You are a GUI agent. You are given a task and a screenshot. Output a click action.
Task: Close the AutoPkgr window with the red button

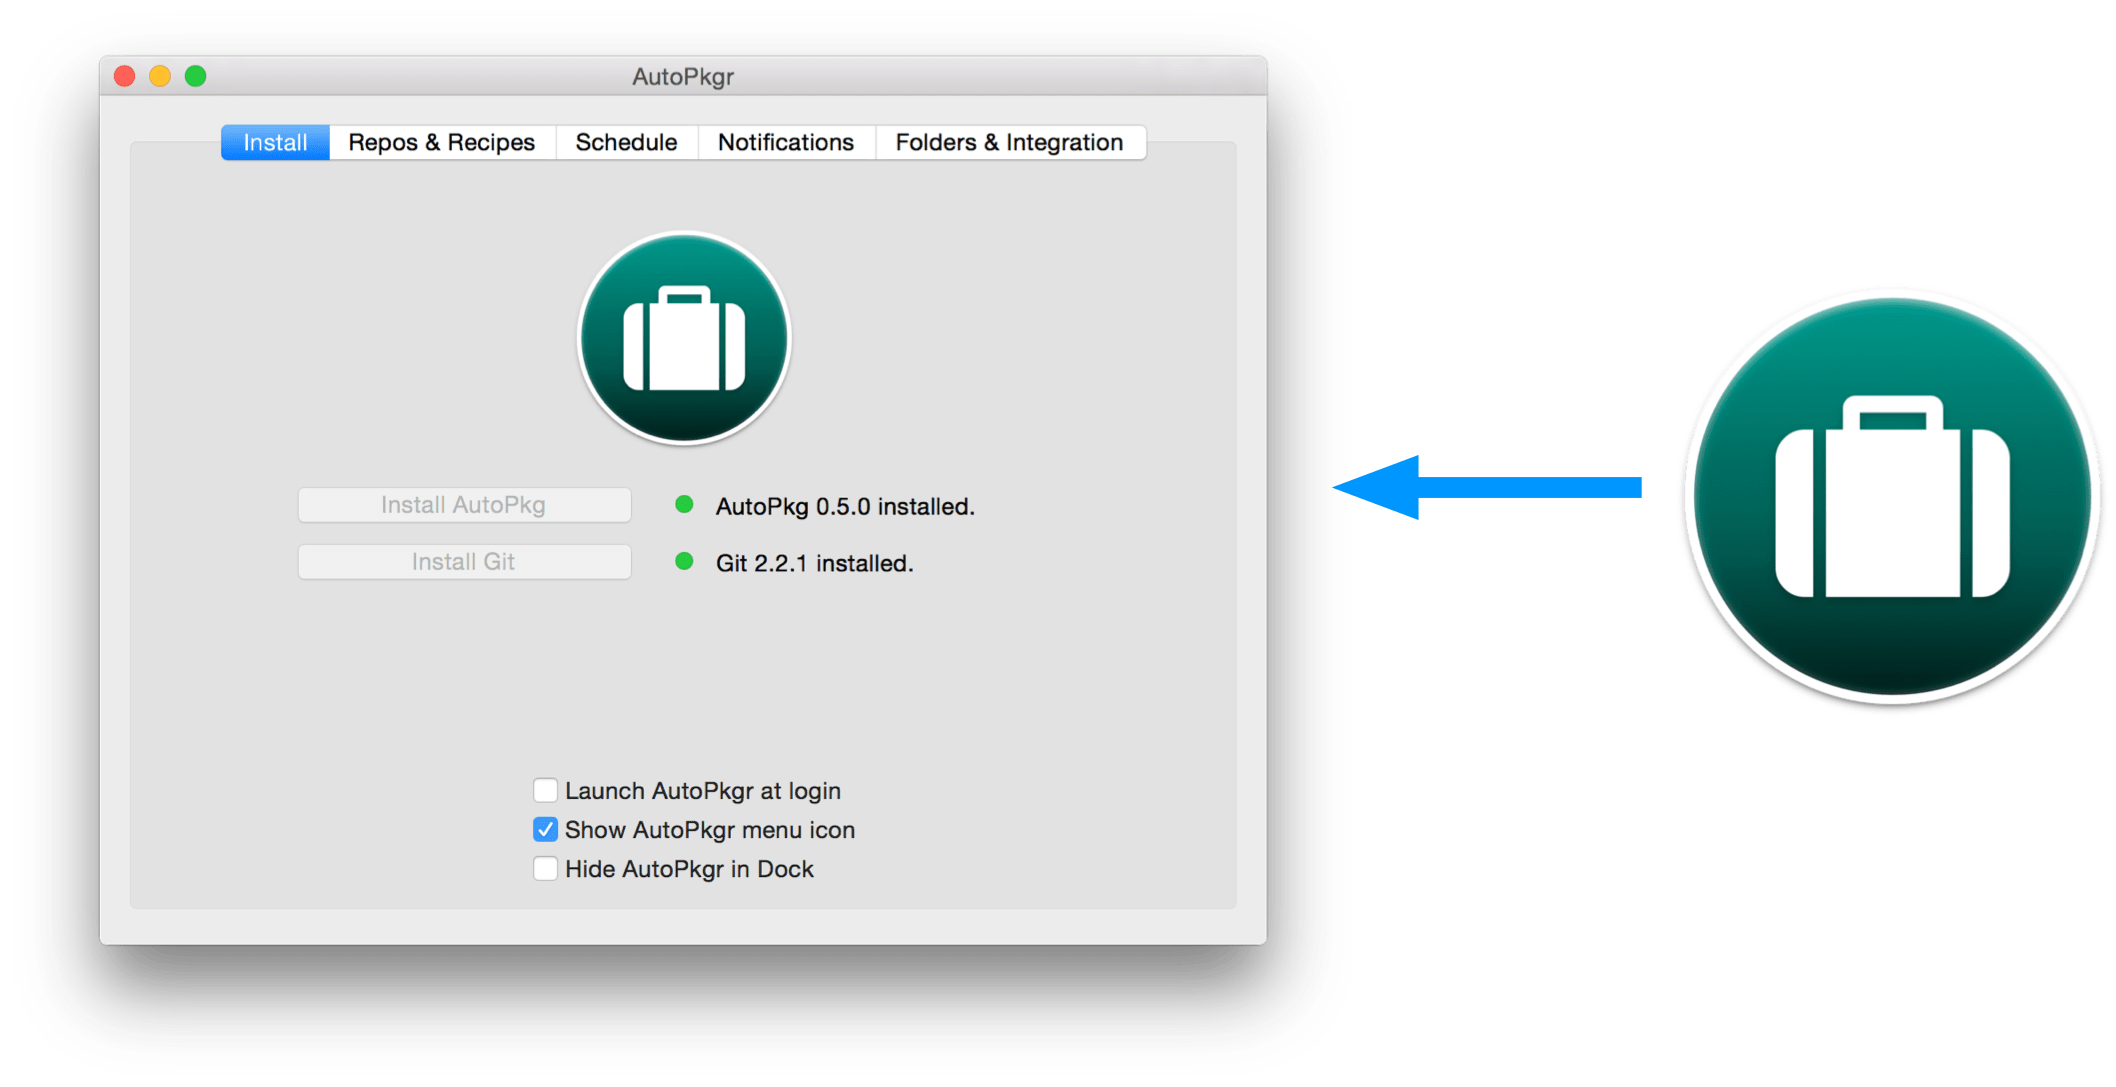[125, 76]
